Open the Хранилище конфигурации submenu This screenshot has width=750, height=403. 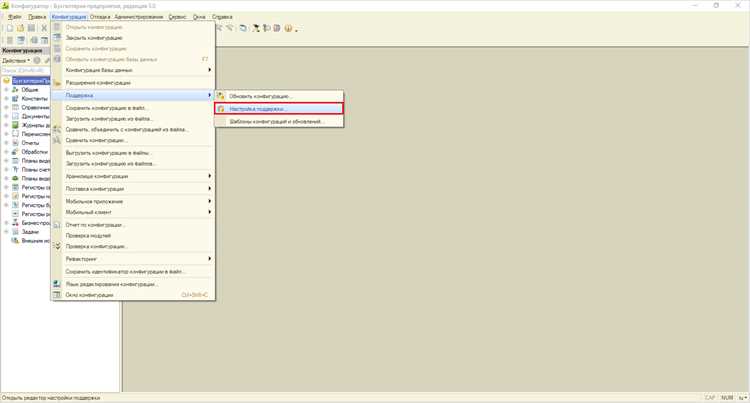pos(133,176)
